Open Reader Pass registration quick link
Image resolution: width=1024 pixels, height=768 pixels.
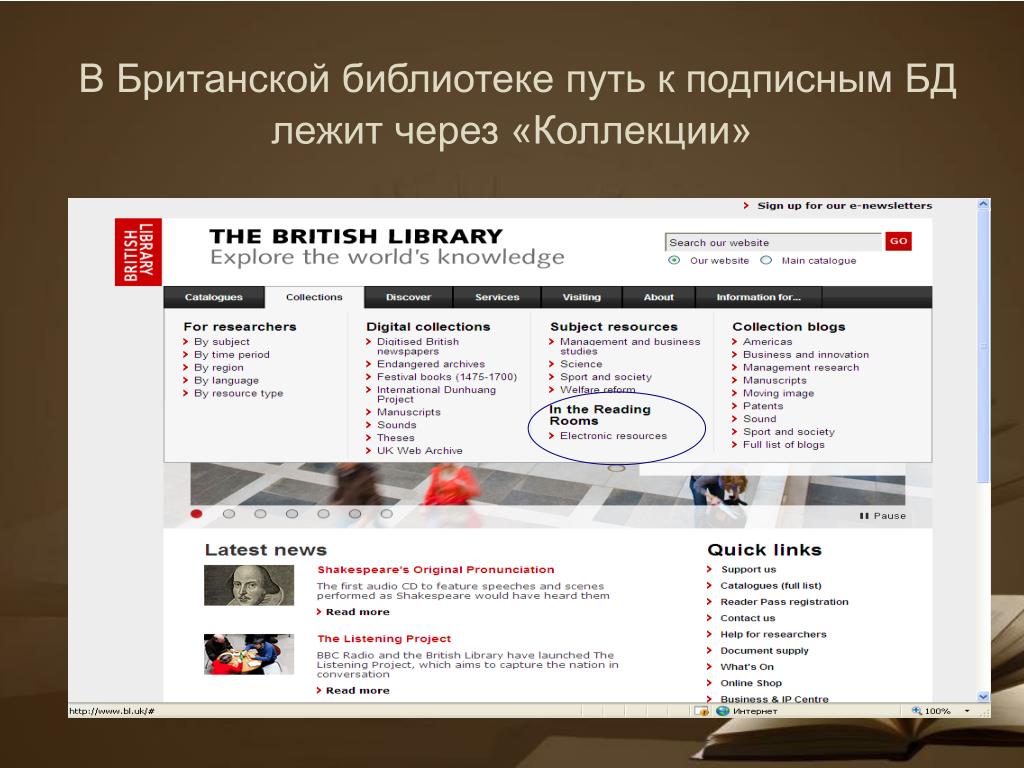pos(784,602)
